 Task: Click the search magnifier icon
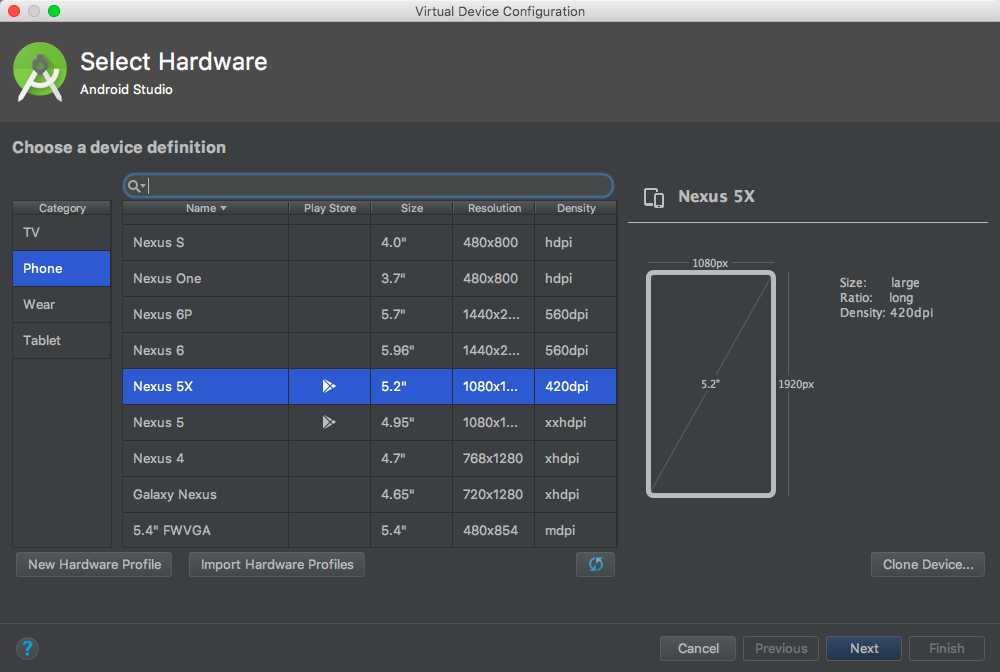point(135,186)
